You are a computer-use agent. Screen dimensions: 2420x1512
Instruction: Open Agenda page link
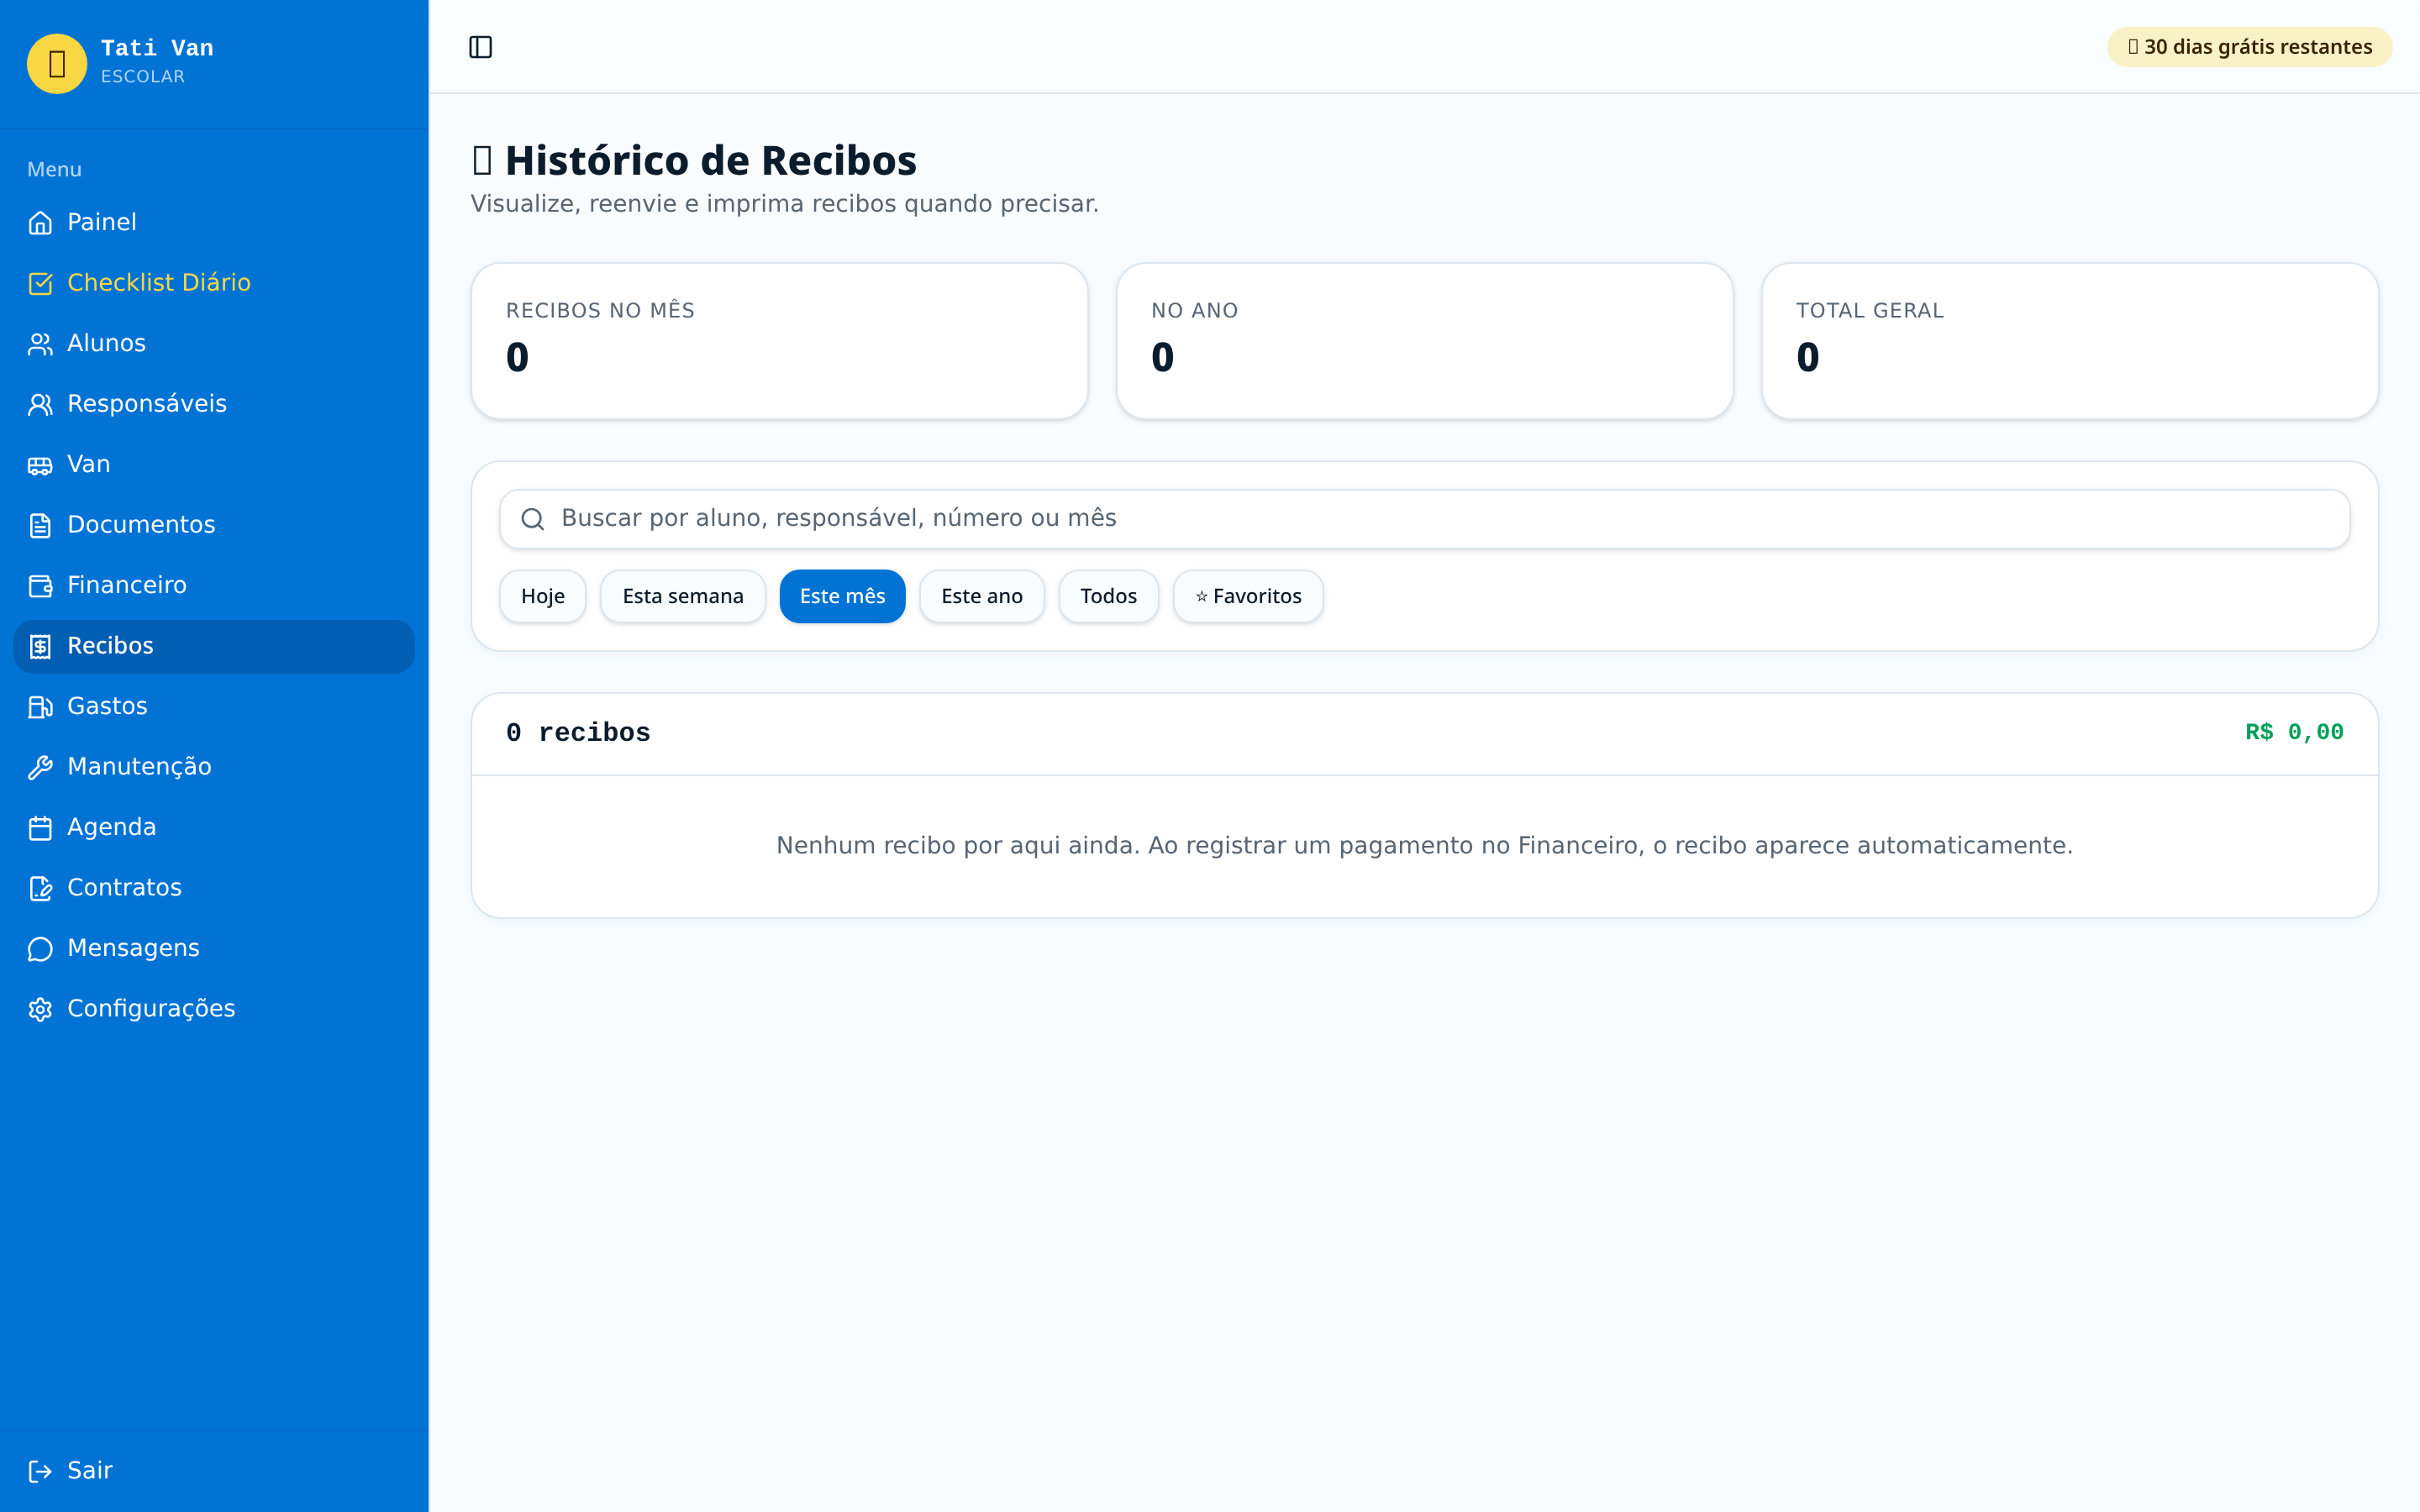[x=214, y=827]
